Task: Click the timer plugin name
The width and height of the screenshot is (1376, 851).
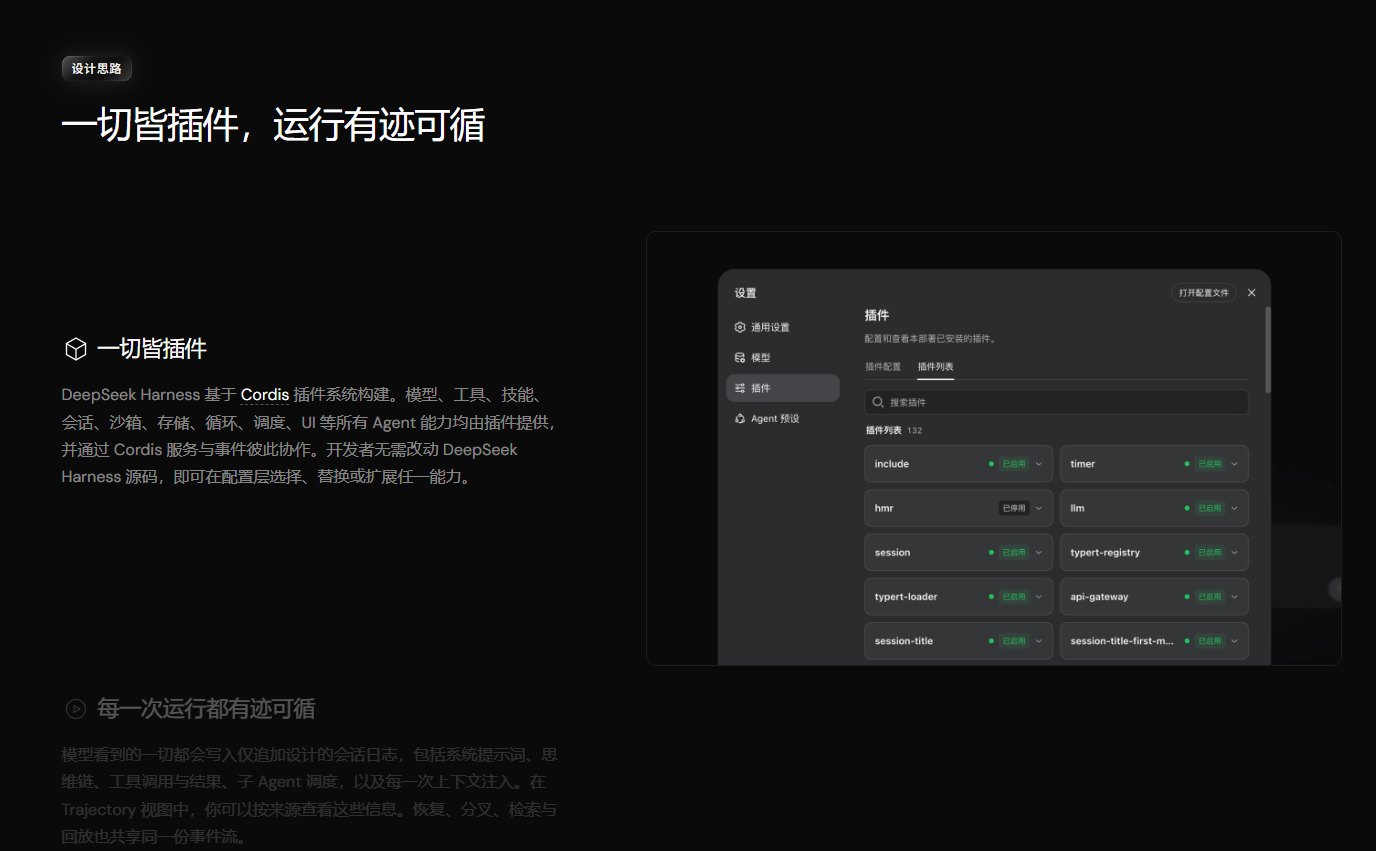Action: [x=1083, y=464]
